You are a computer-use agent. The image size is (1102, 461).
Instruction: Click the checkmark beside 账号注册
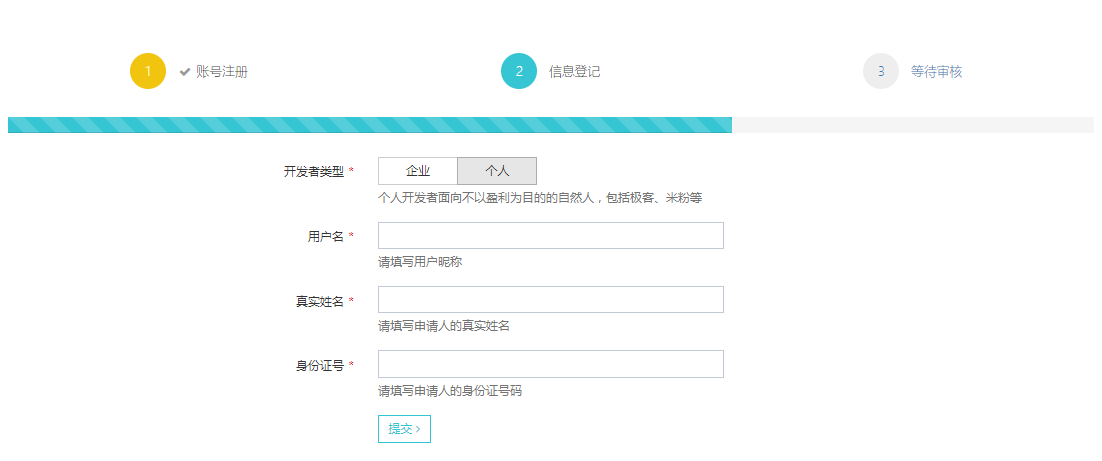point(185,72)
